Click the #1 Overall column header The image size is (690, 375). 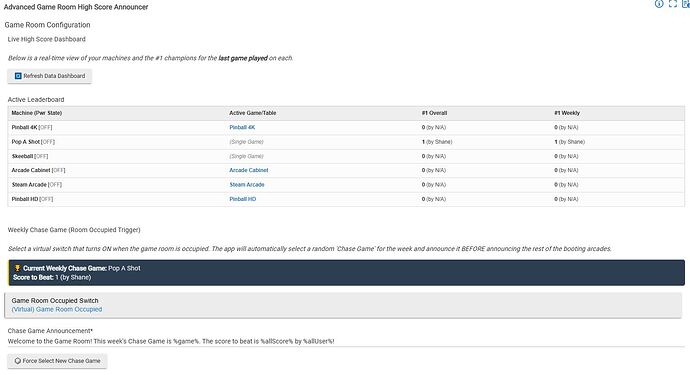click(x=434, y=113)
